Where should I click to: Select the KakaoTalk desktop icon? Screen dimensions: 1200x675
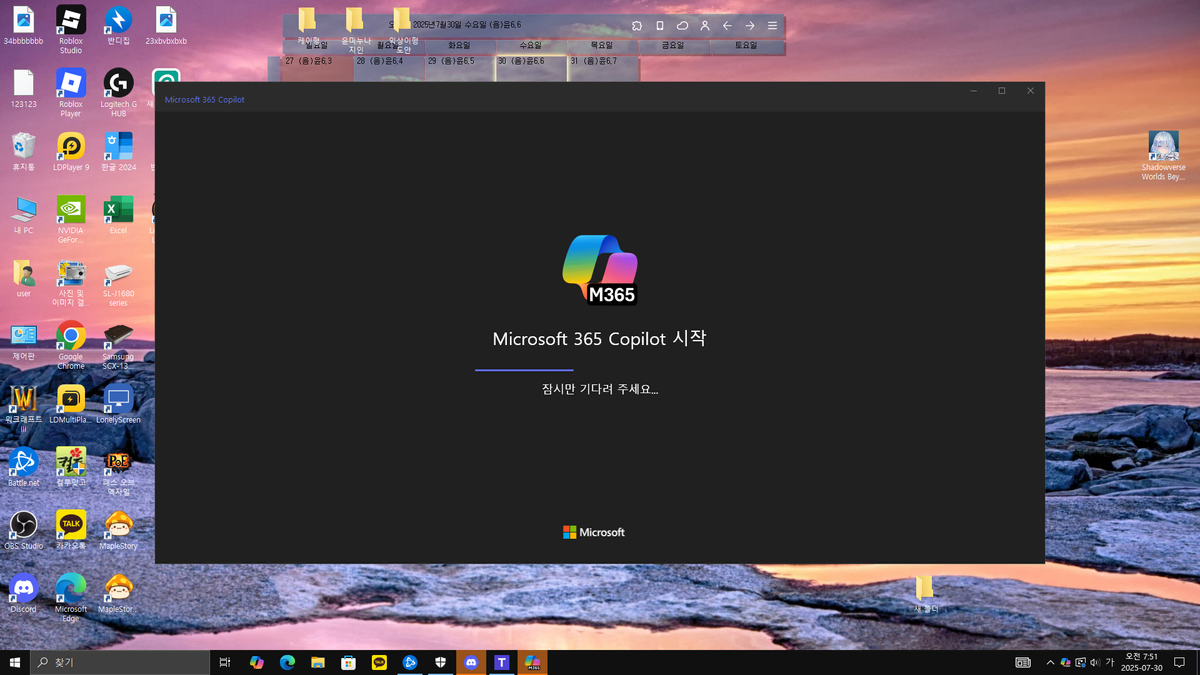tap(70, 530)
